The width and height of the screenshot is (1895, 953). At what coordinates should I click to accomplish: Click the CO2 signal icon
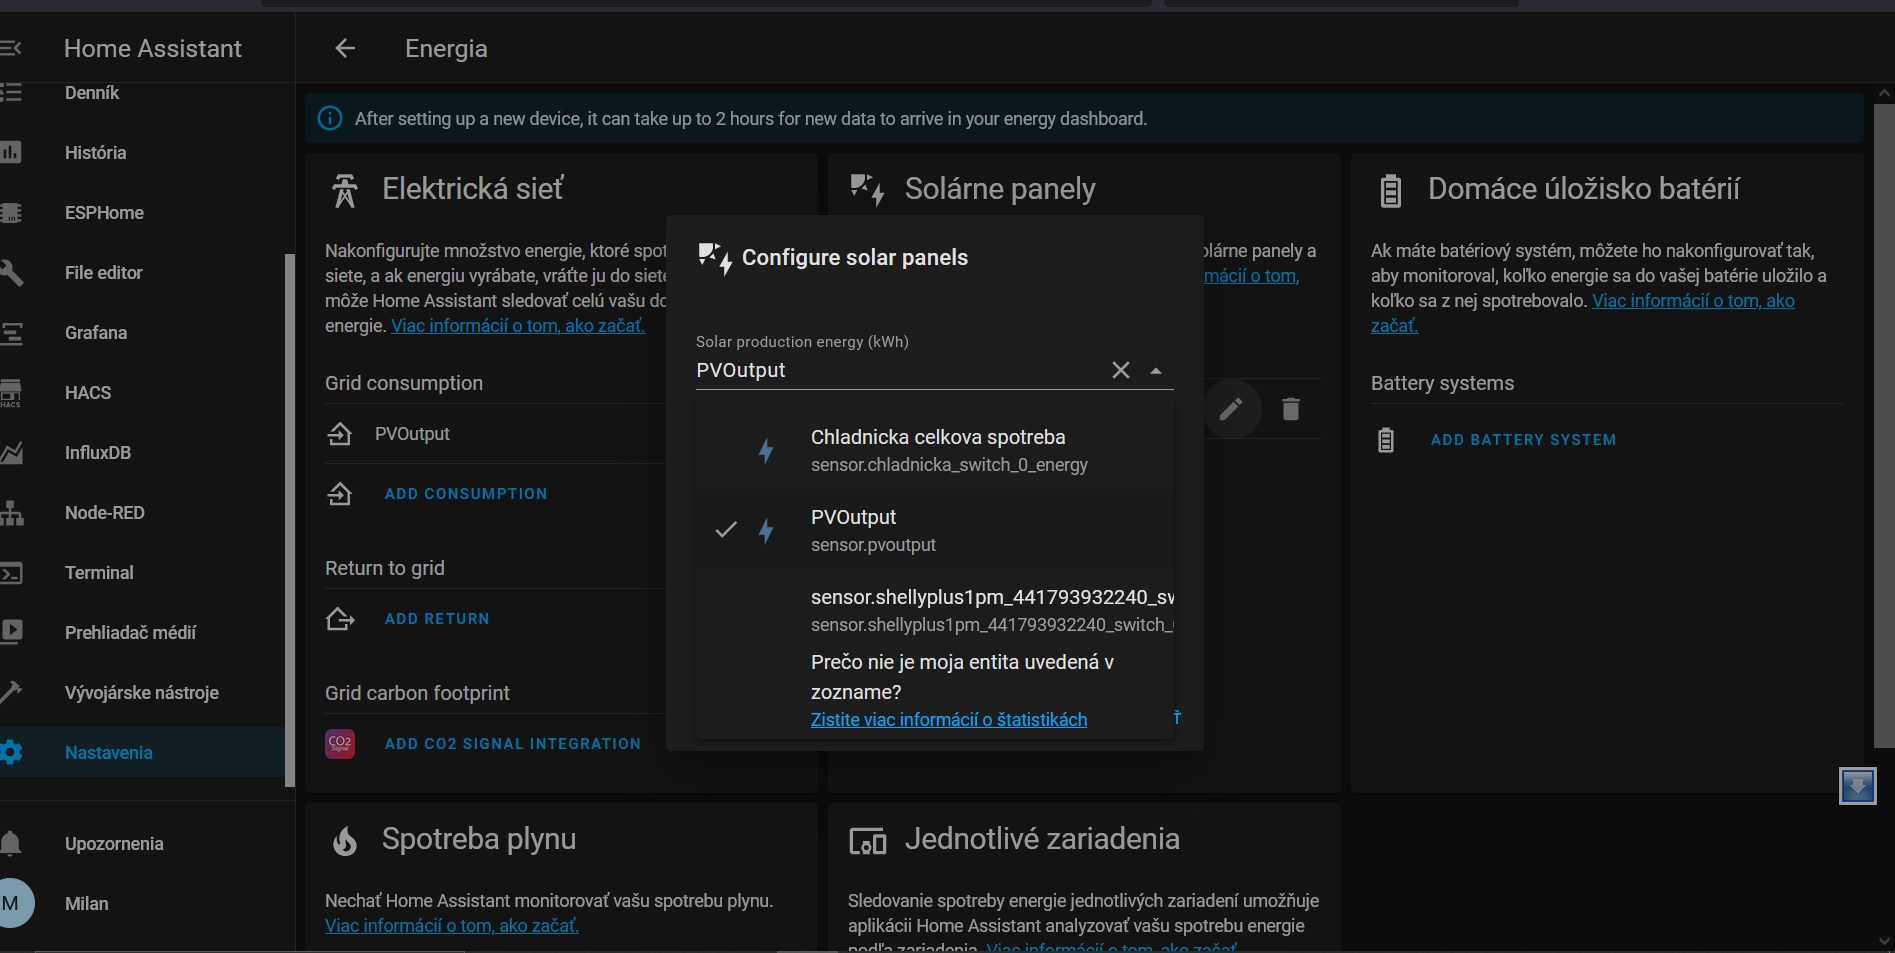(340, 743)
